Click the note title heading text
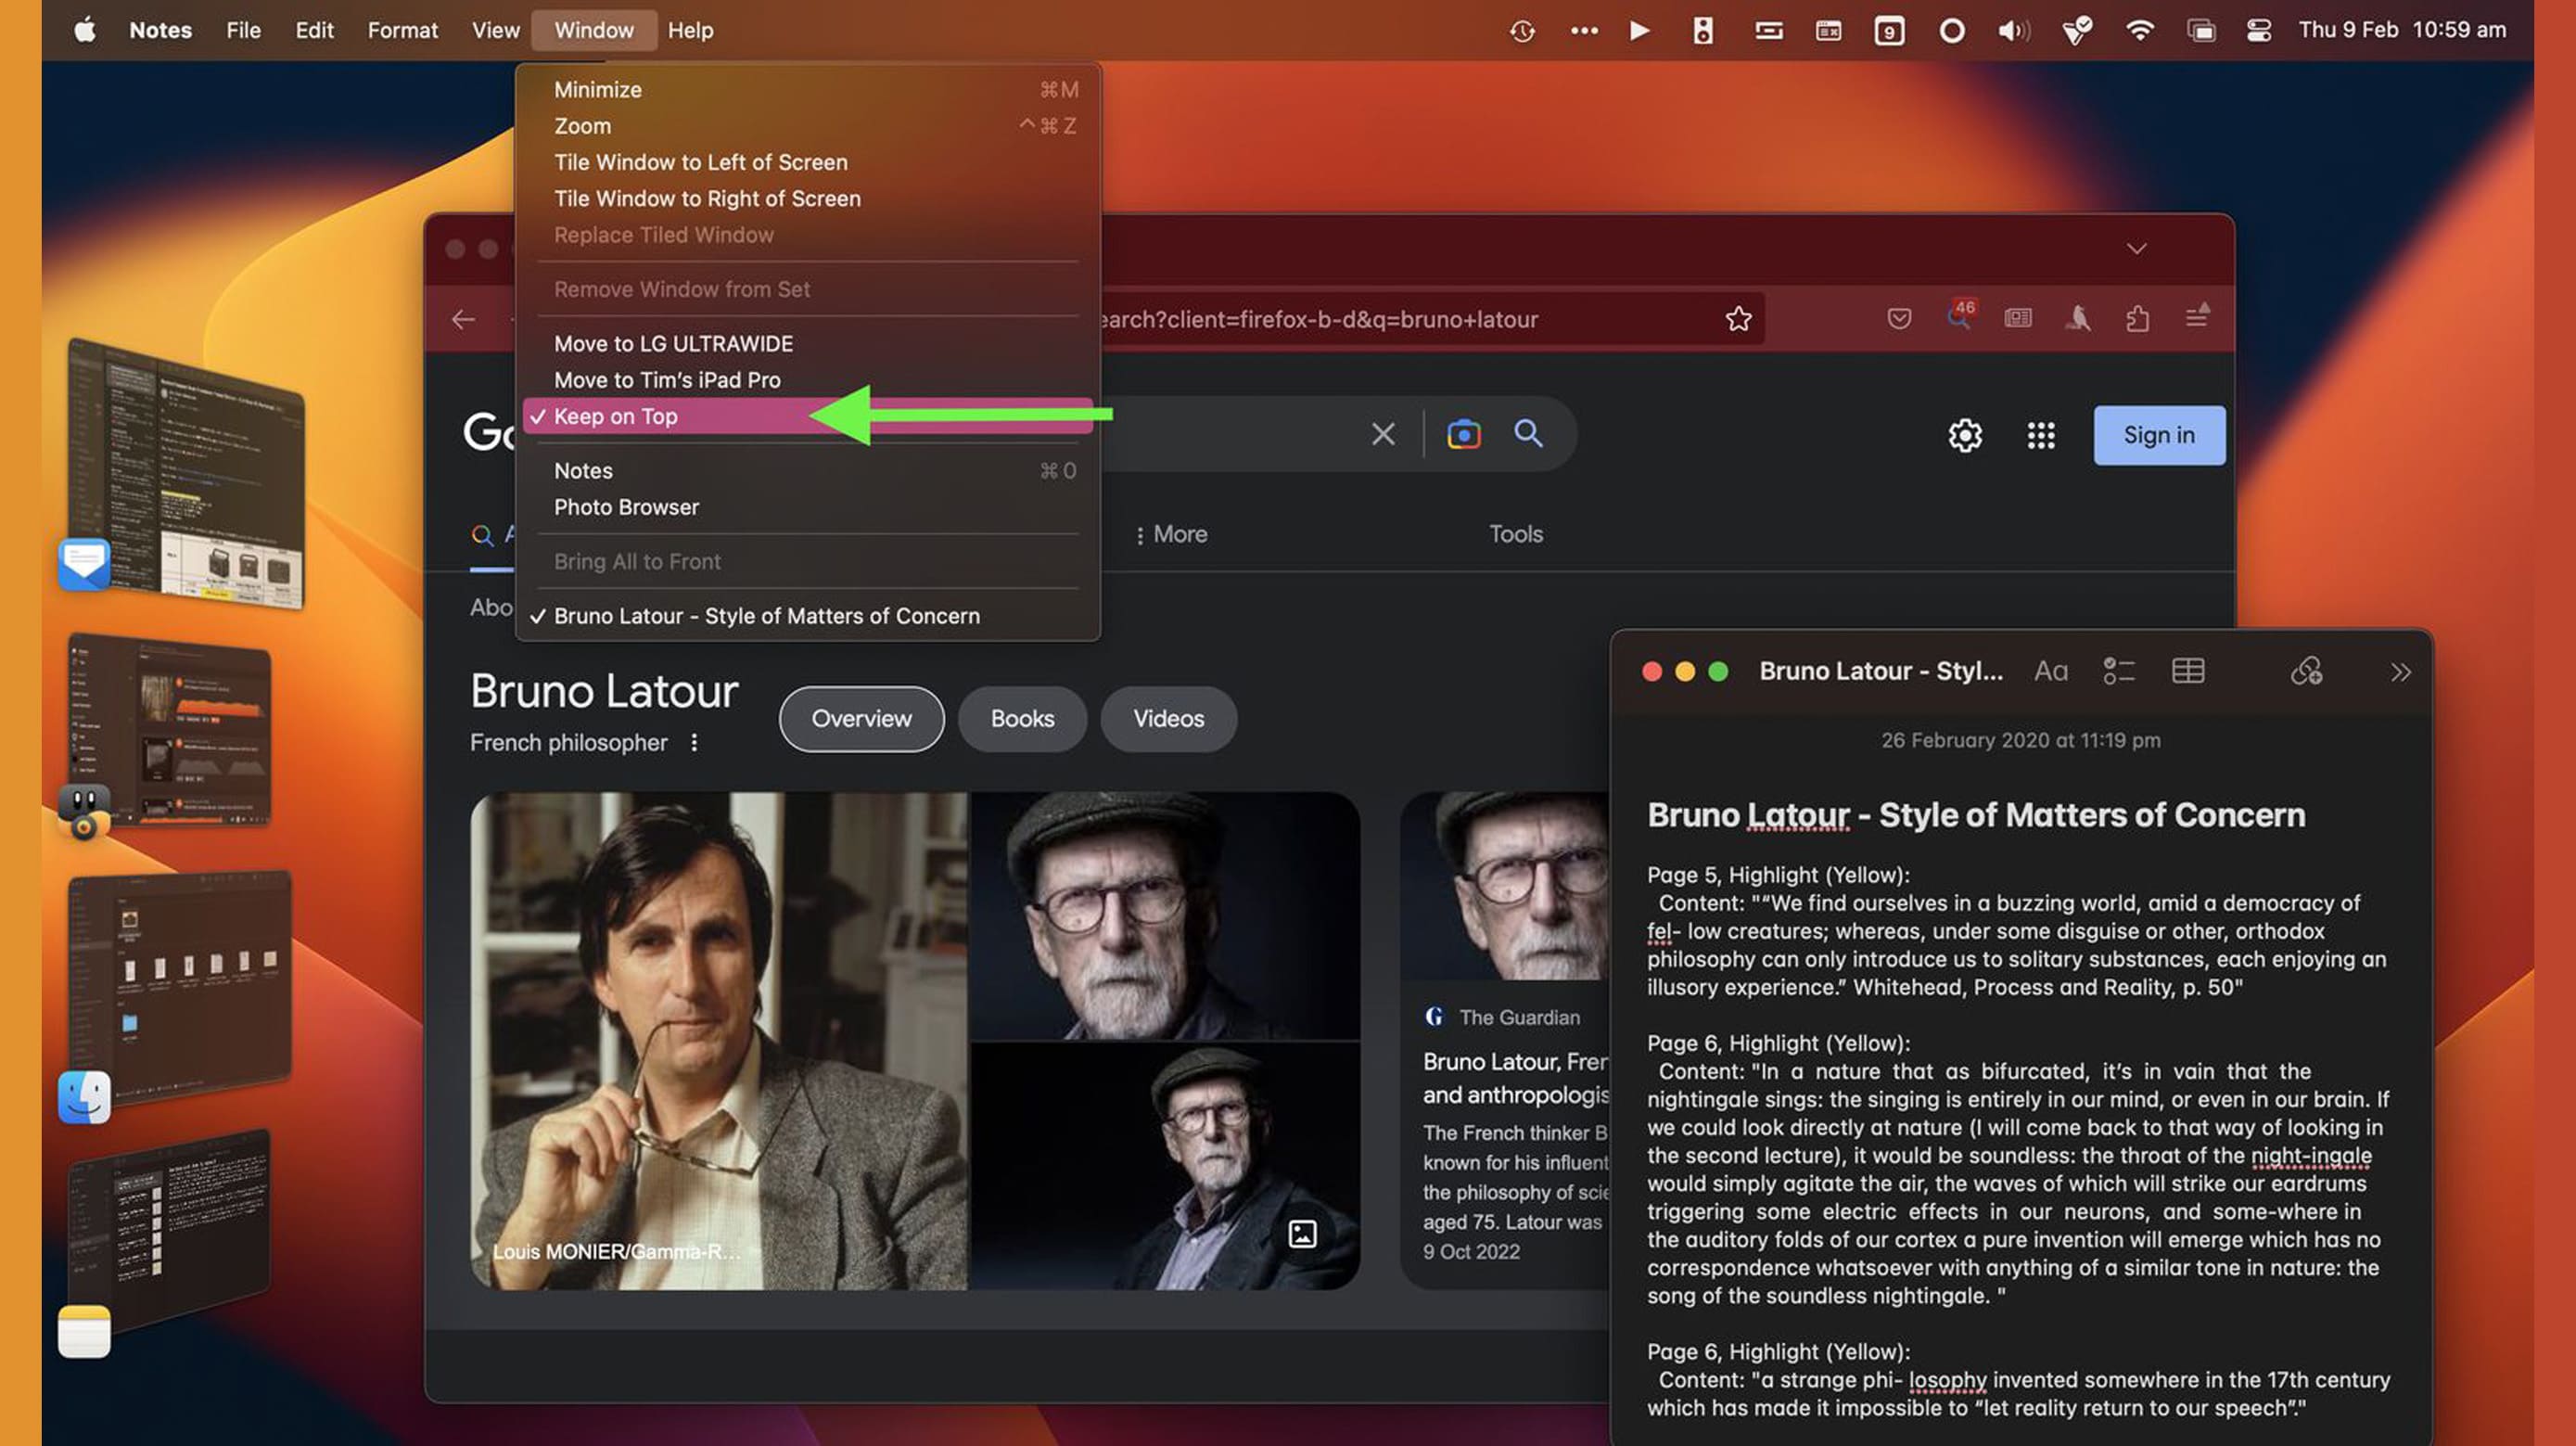The image size is (2576, 1446). point(1976,815)
